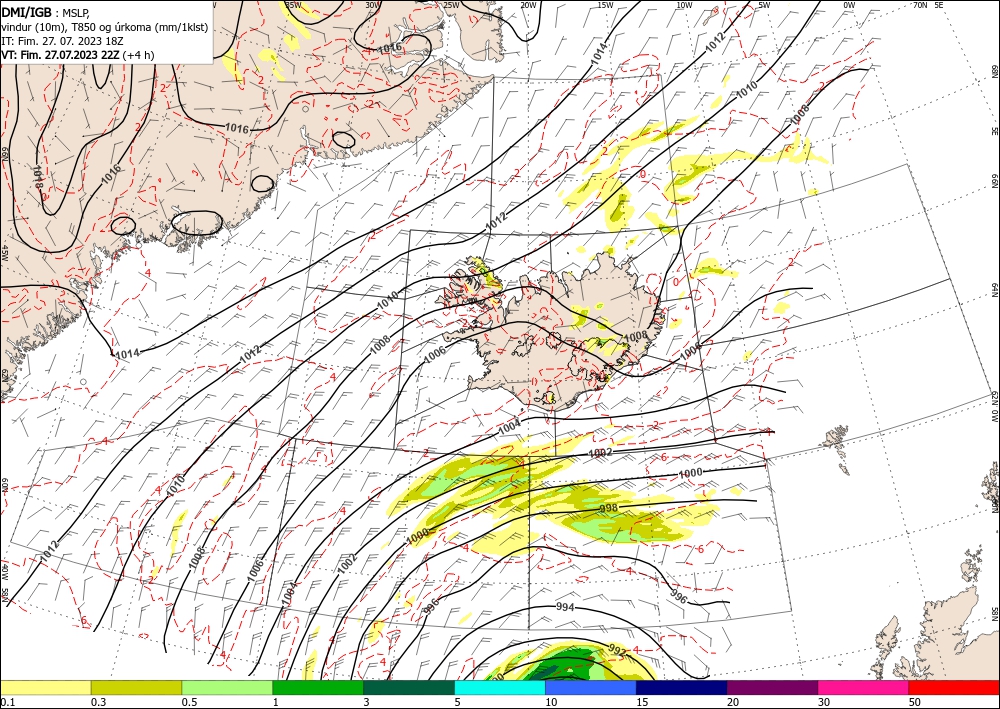Click the olive 0.3 precipitation legend swatch
The width and height of the screenshot is (1000, 709).
coord(136,688)
